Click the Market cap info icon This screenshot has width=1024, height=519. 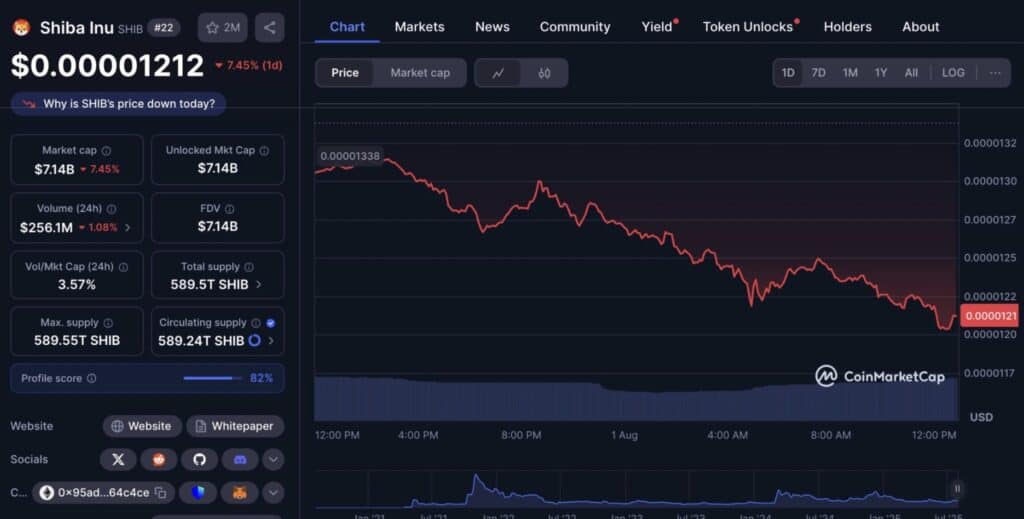106,151
